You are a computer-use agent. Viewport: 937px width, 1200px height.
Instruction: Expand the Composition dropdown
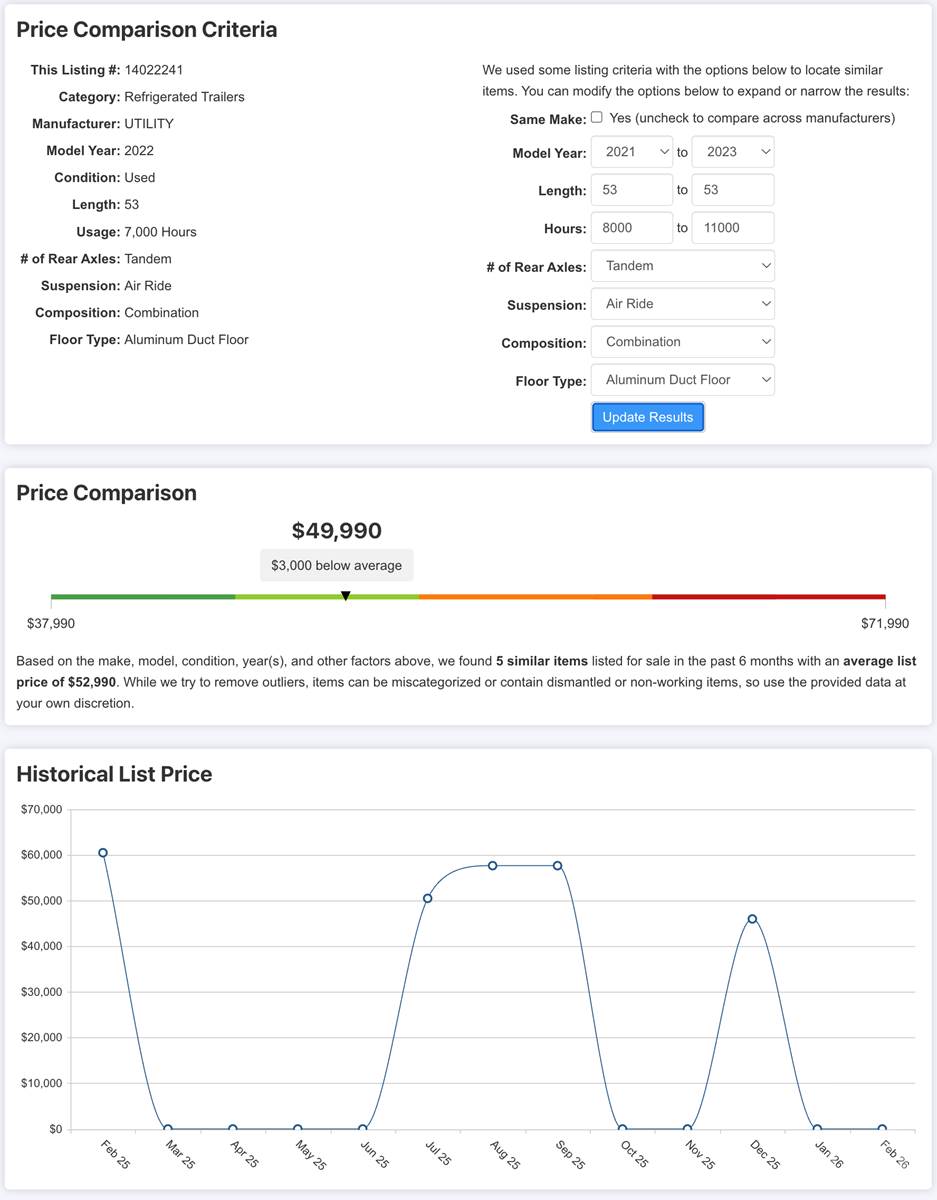(x=682, y=342)
